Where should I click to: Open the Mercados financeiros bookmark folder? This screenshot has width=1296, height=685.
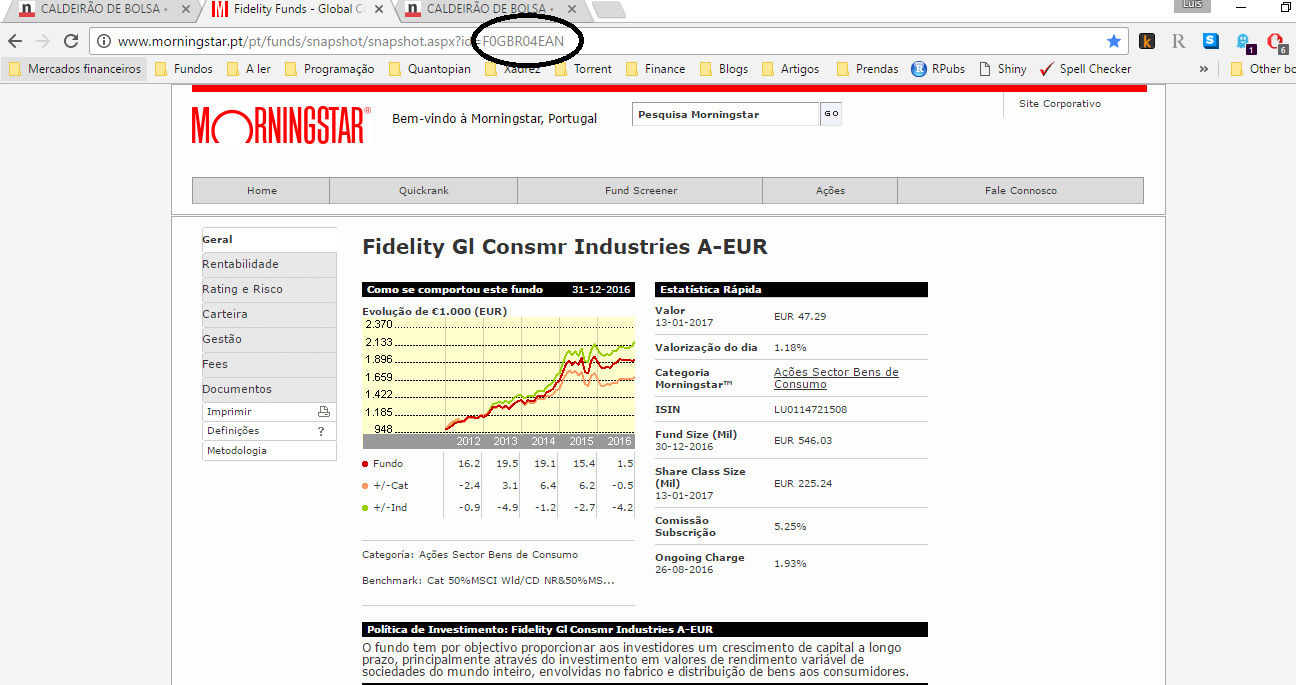click(x=76, y=69)
